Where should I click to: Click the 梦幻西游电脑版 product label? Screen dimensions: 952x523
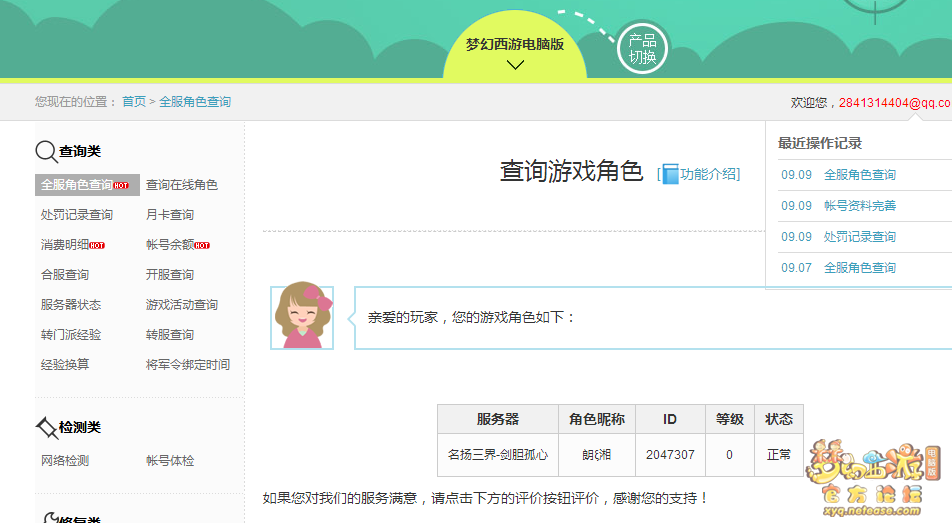tap(515, 44)
